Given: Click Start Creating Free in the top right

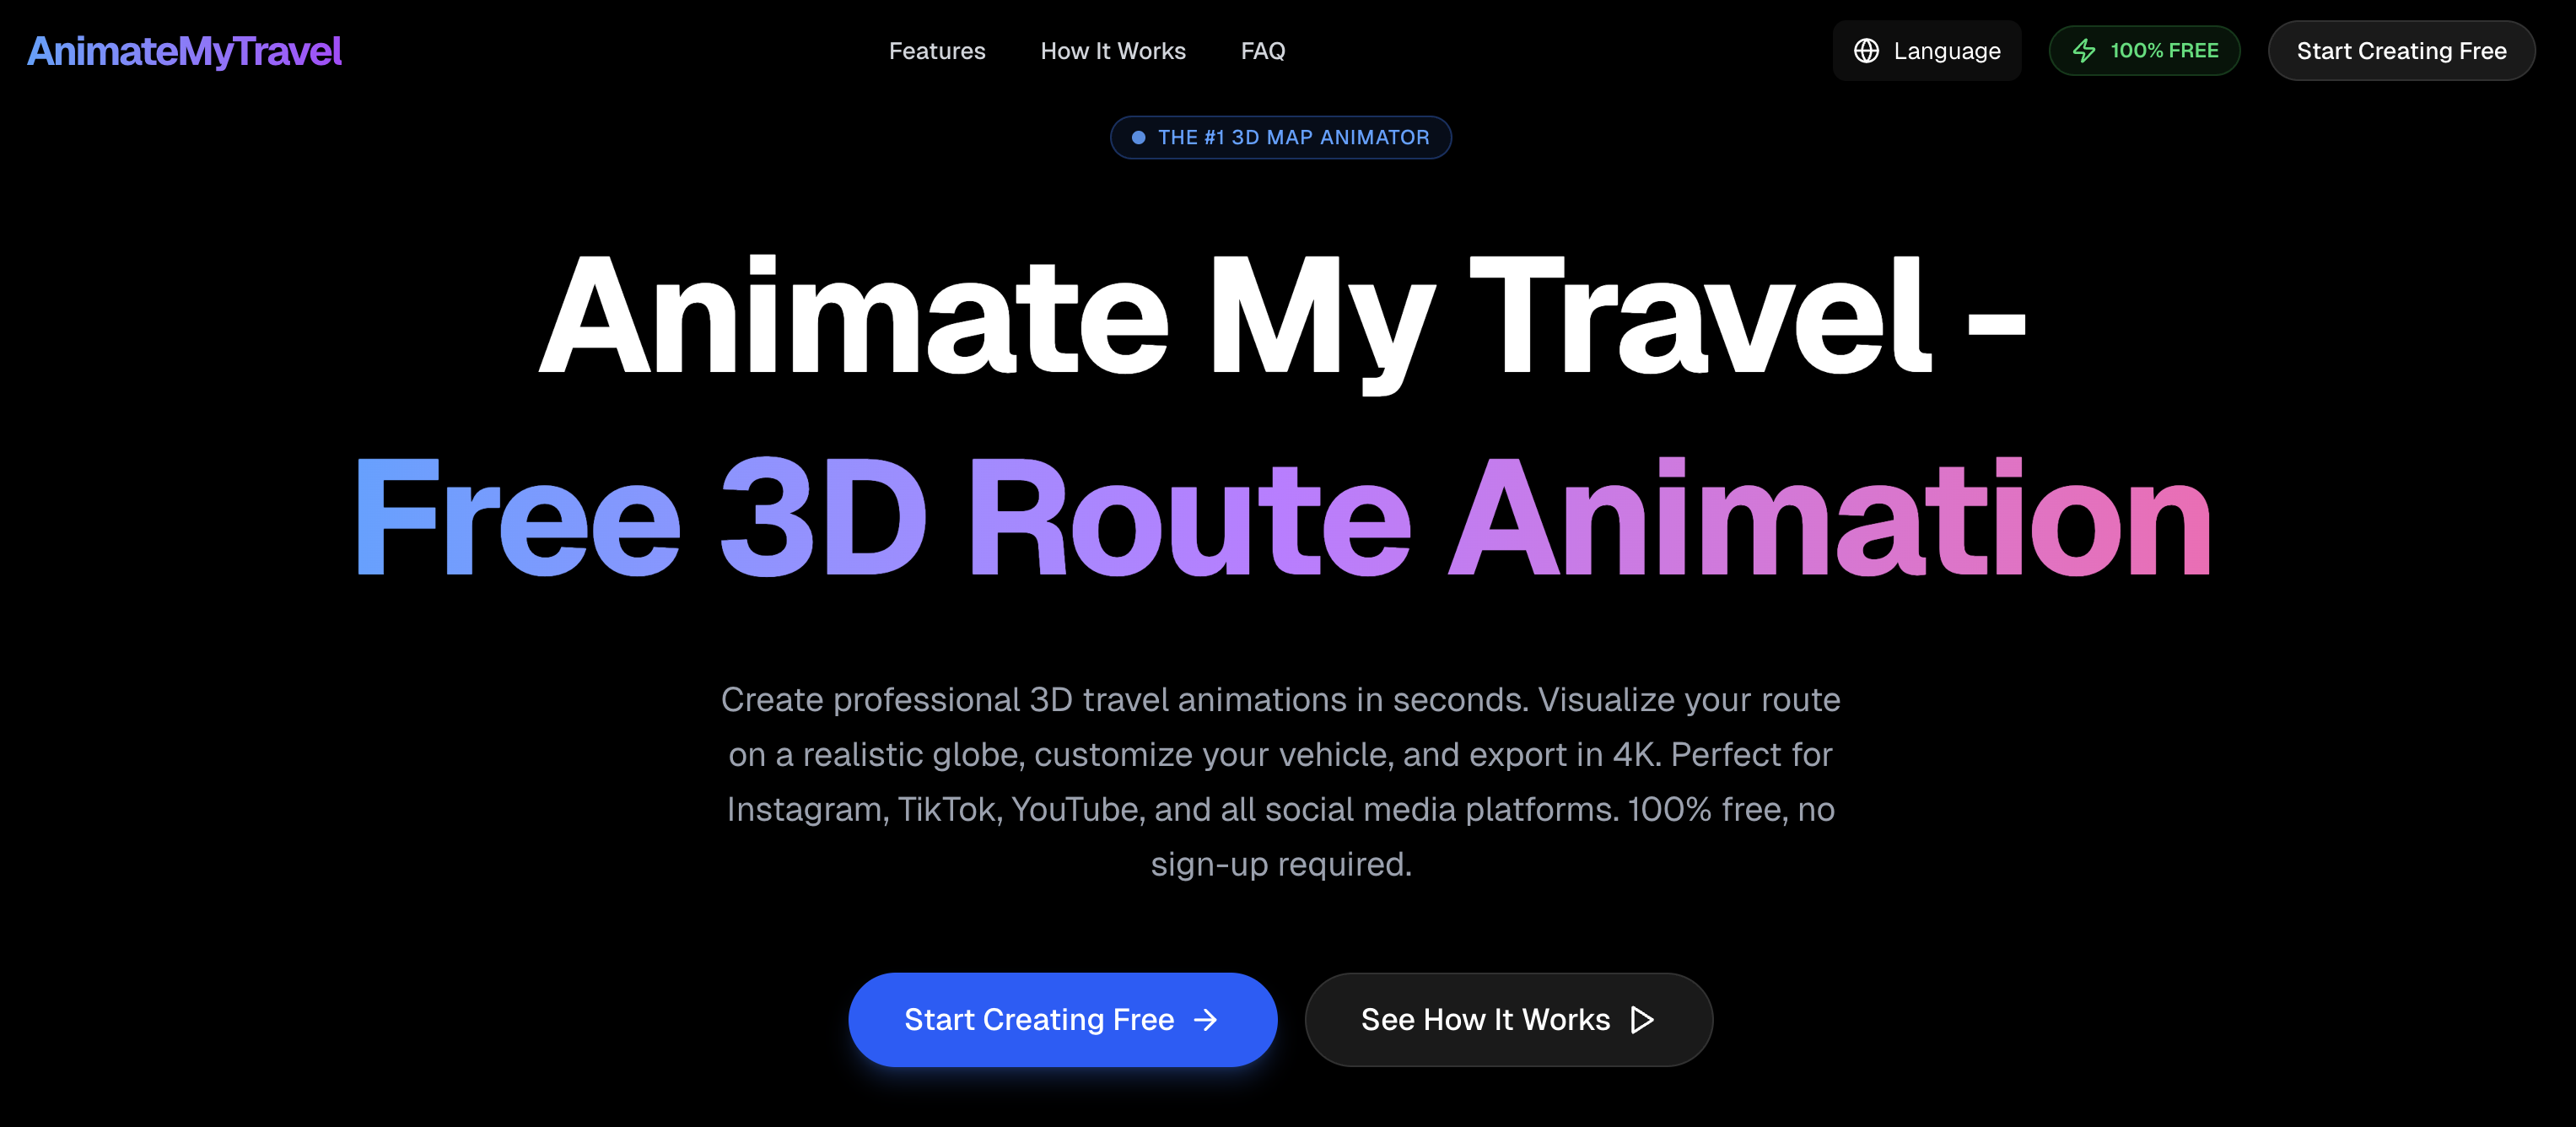Looking at the screenshot, I should pos(2402,50).
